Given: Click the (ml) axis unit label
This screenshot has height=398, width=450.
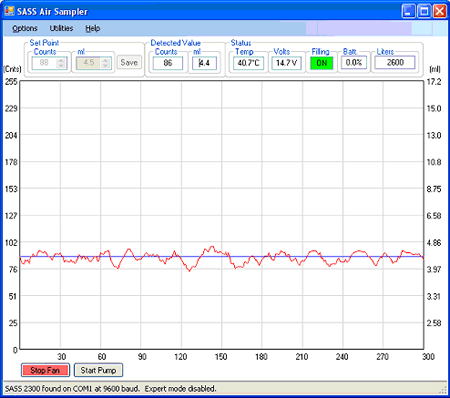Looking at the screenshot, I should [x=435, y=69].
